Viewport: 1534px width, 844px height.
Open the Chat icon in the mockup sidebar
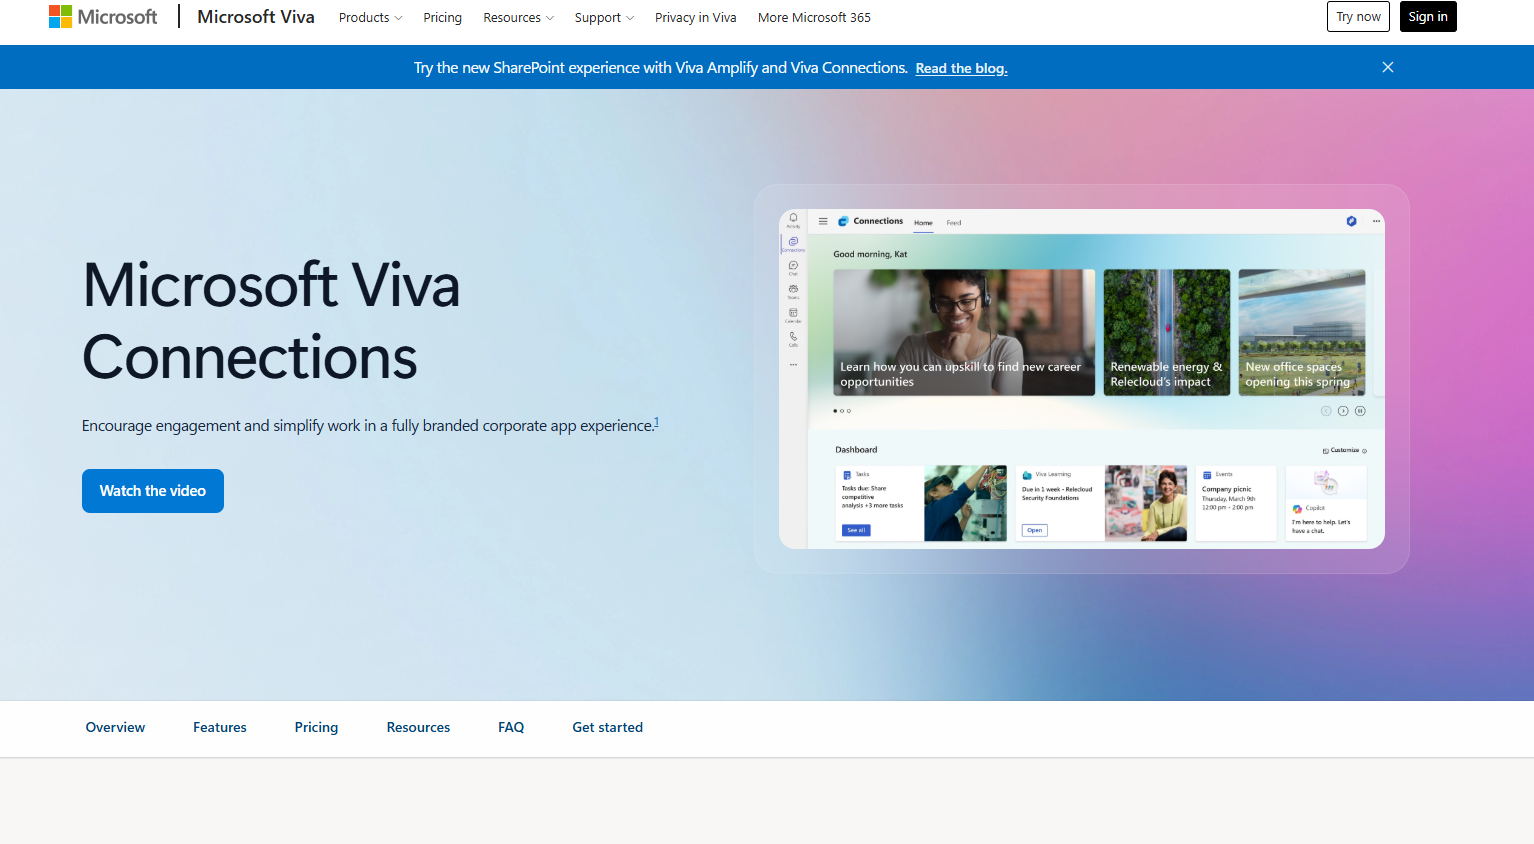[x=793, y=267]
